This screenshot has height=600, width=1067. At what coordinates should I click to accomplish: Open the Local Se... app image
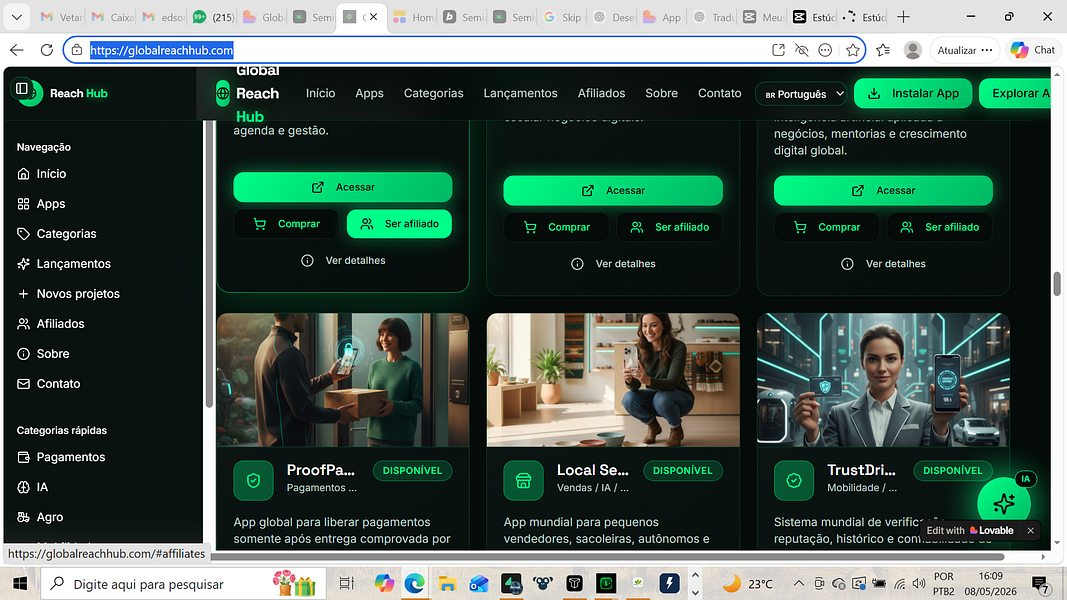tap(613, 380)
